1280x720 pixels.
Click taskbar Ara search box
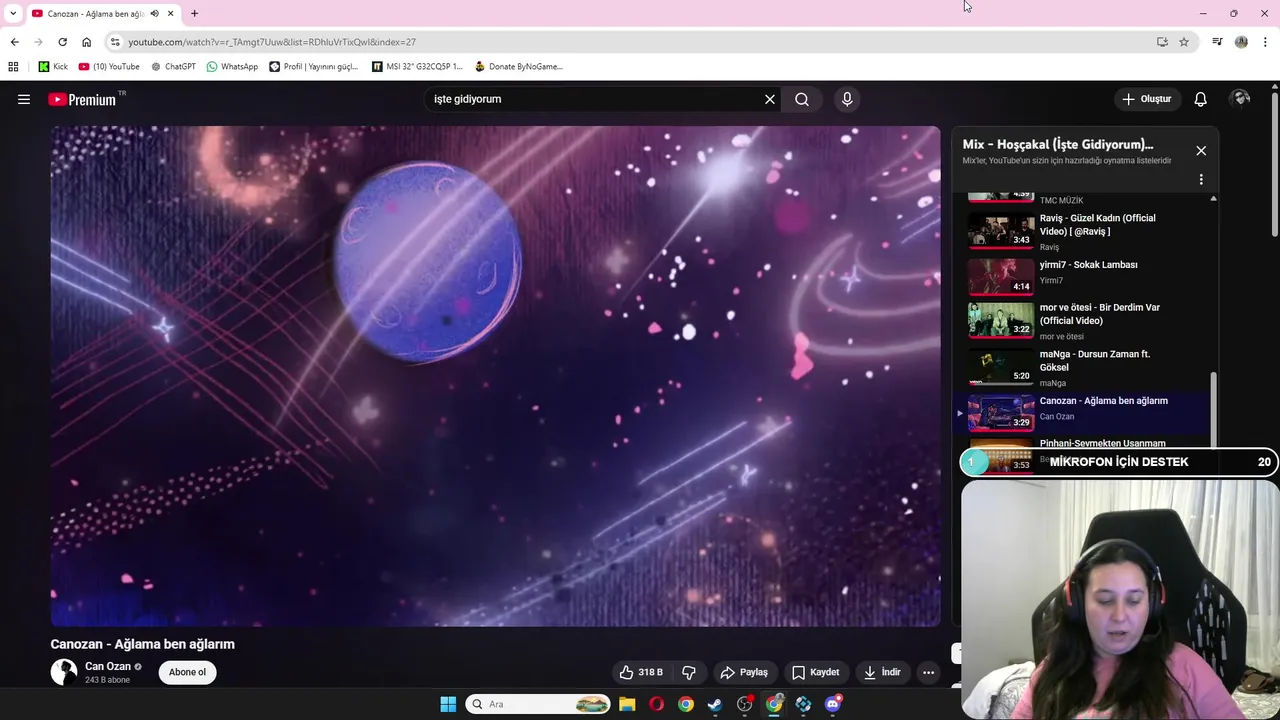click(538, 704)
